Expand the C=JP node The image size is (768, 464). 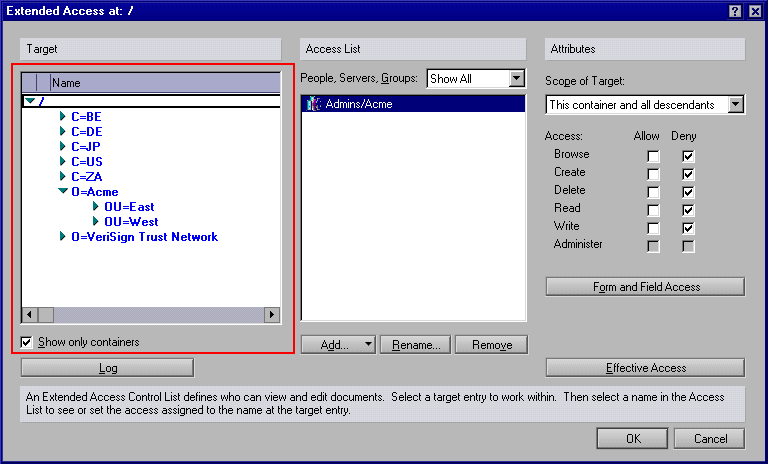pos(62,146)
